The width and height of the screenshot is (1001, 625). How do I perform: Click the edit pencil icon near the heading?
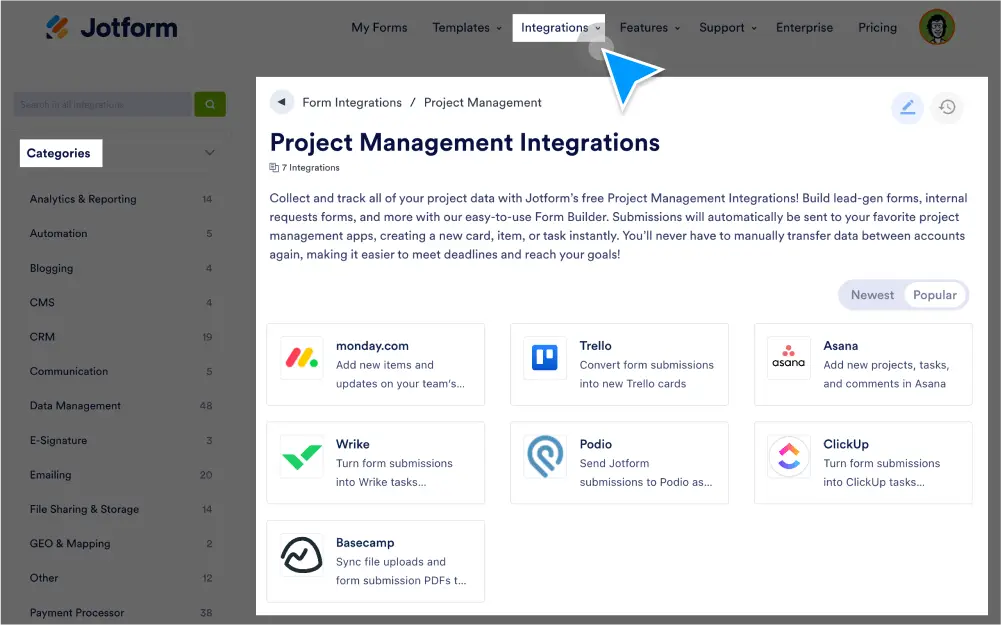907,108
